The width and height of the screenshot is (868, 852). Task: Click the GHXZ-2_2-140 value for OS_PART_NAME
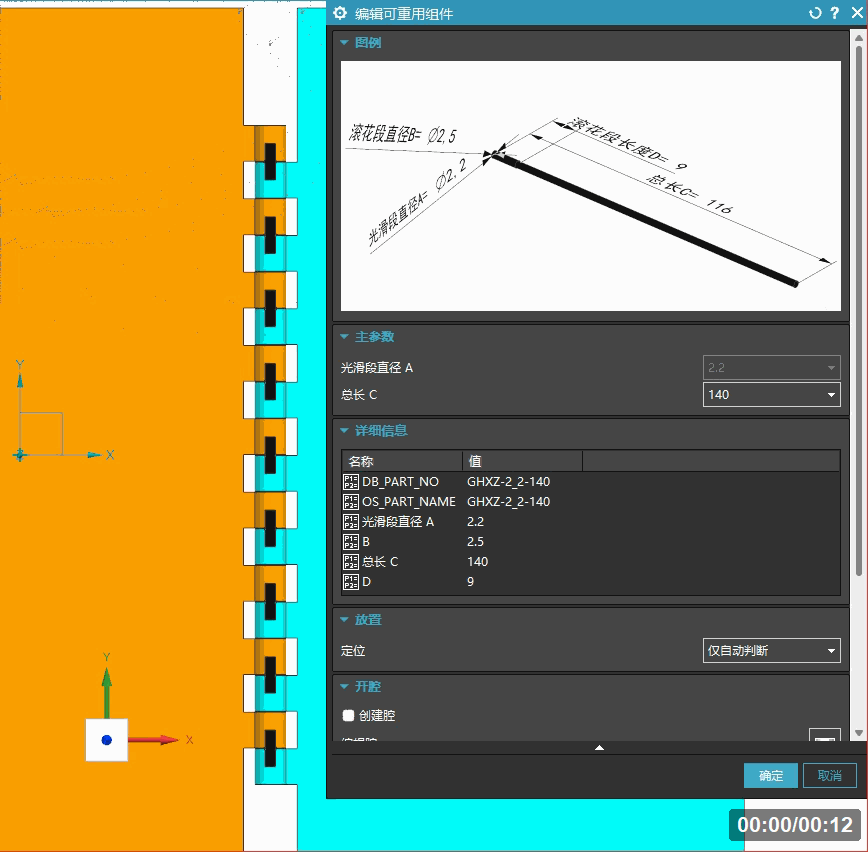(x=508, y=502)
